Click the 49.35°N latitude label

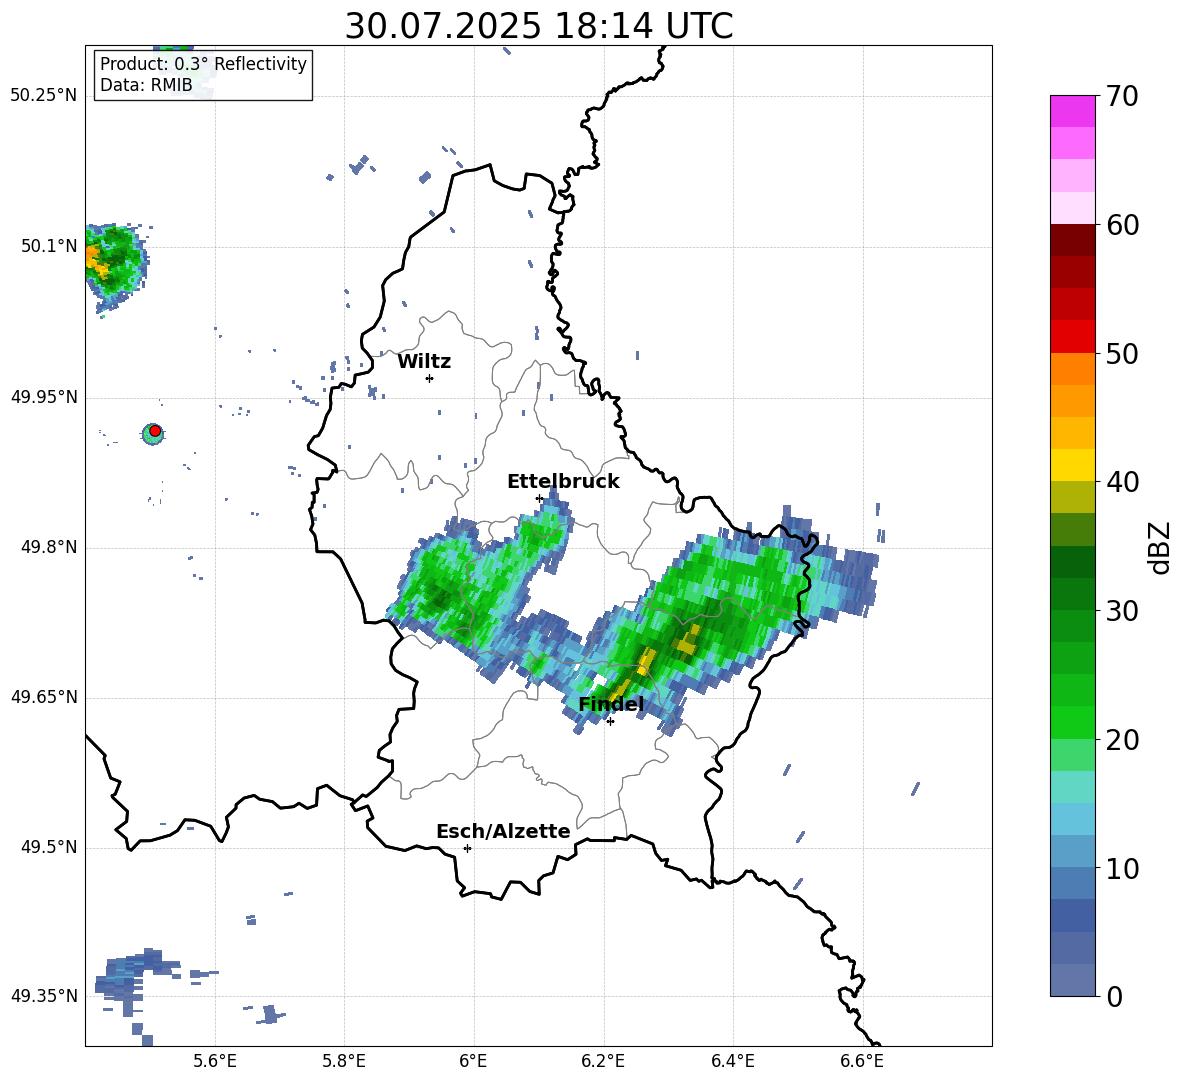[44, 996]
